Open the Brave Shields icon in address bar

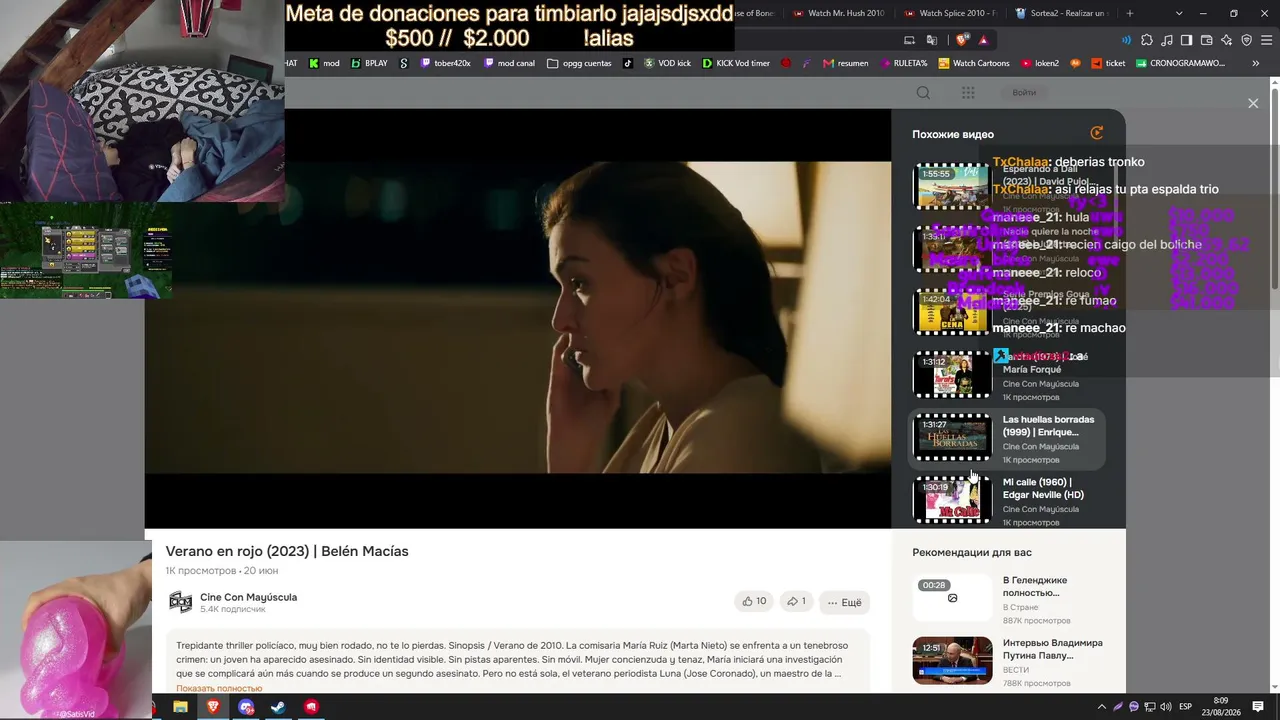click(x=962, y=40)
